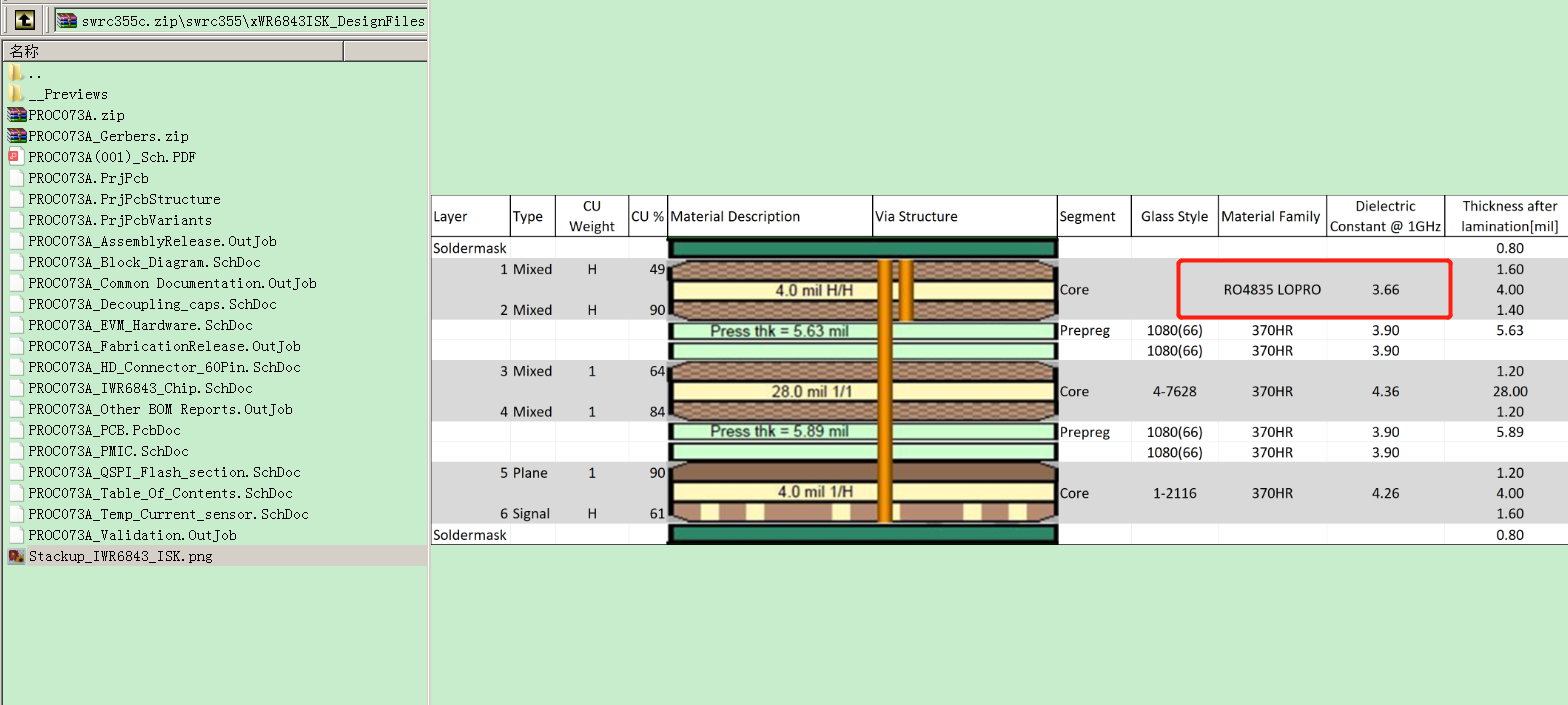Click the Material Family column header

pos(1272,216)
